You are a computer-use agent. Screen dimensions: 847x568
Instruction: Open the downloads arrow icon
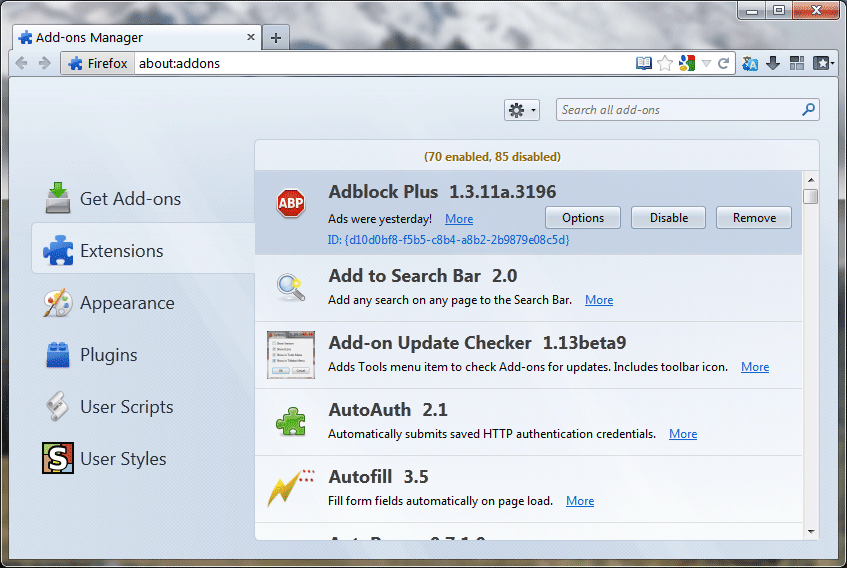(x=773, y=63)
